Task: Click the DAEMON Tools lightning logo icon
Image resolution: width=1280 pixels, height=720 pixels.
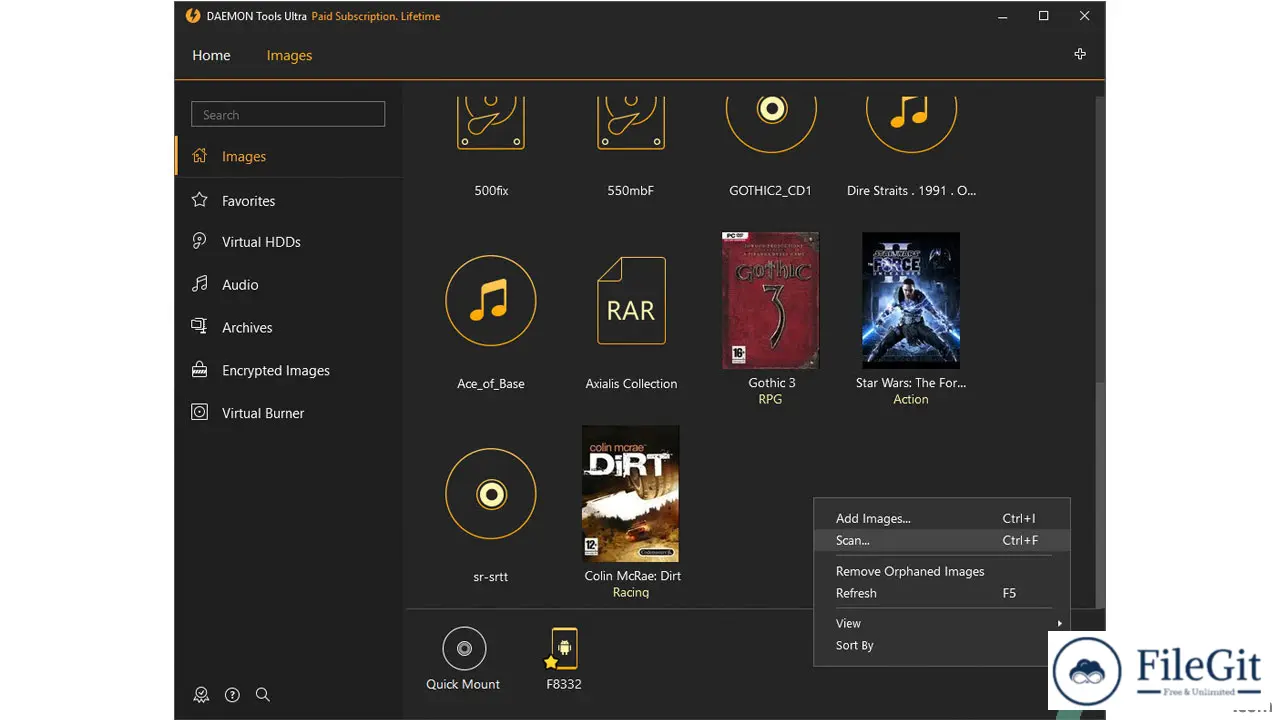Action: (x=193, y=16)
